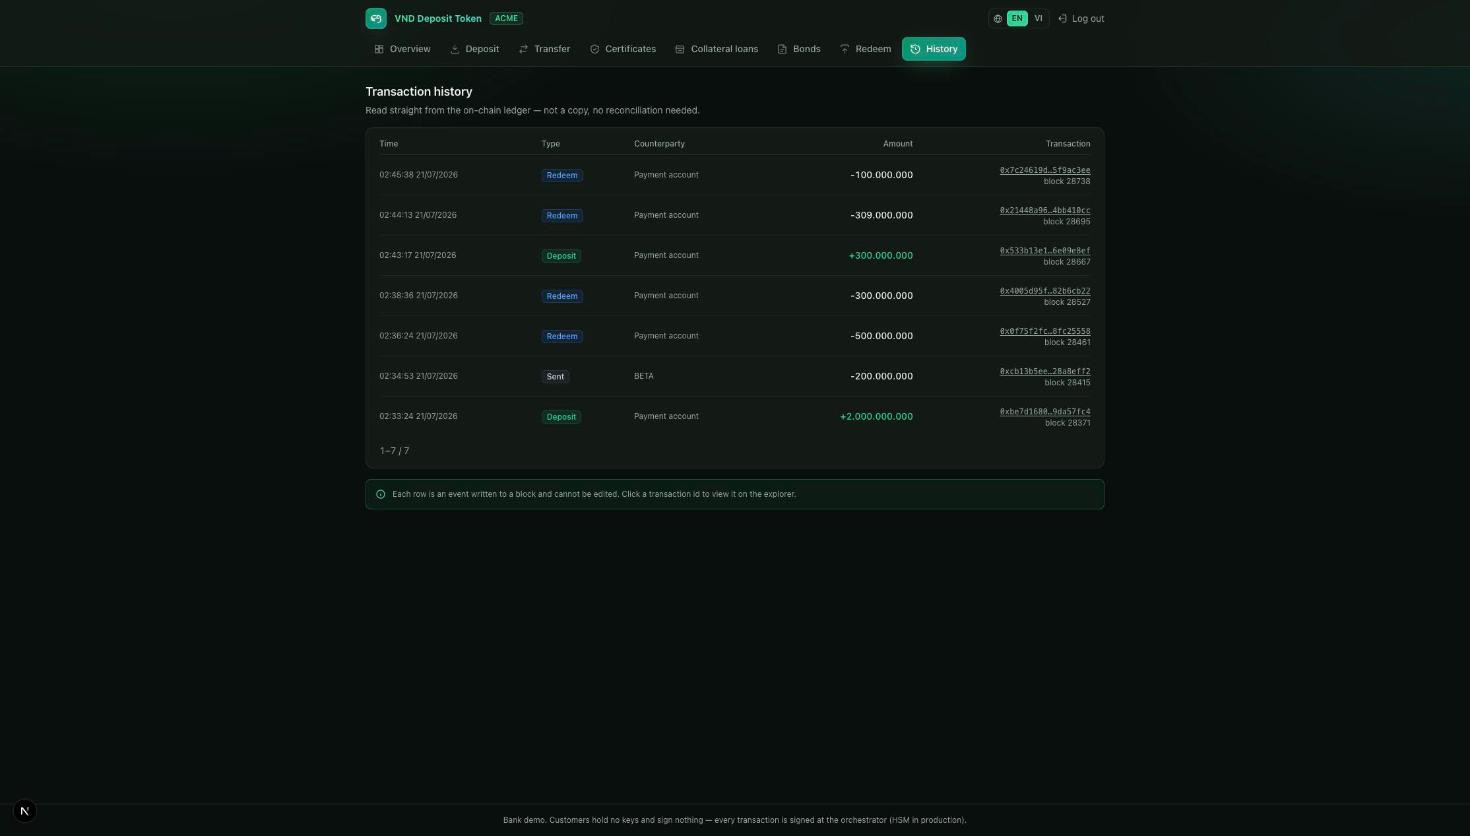Click the Time column header
This screenshot has height=836, width=1470.
tap(389, 144)
